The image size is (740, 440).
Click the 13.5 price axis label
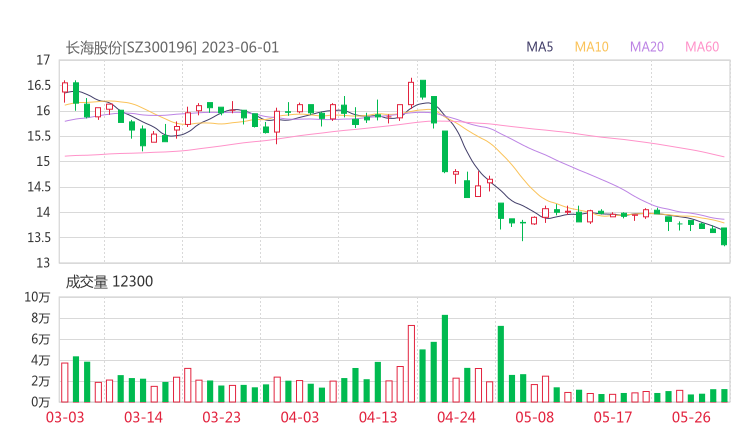pyautogui.click(x=39, y=237)
